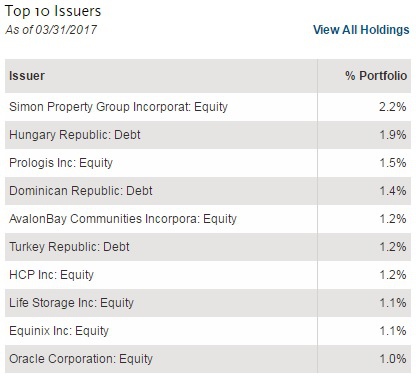Click the 1.4% portfolio value for Dominican Republic

pos(393,191)
